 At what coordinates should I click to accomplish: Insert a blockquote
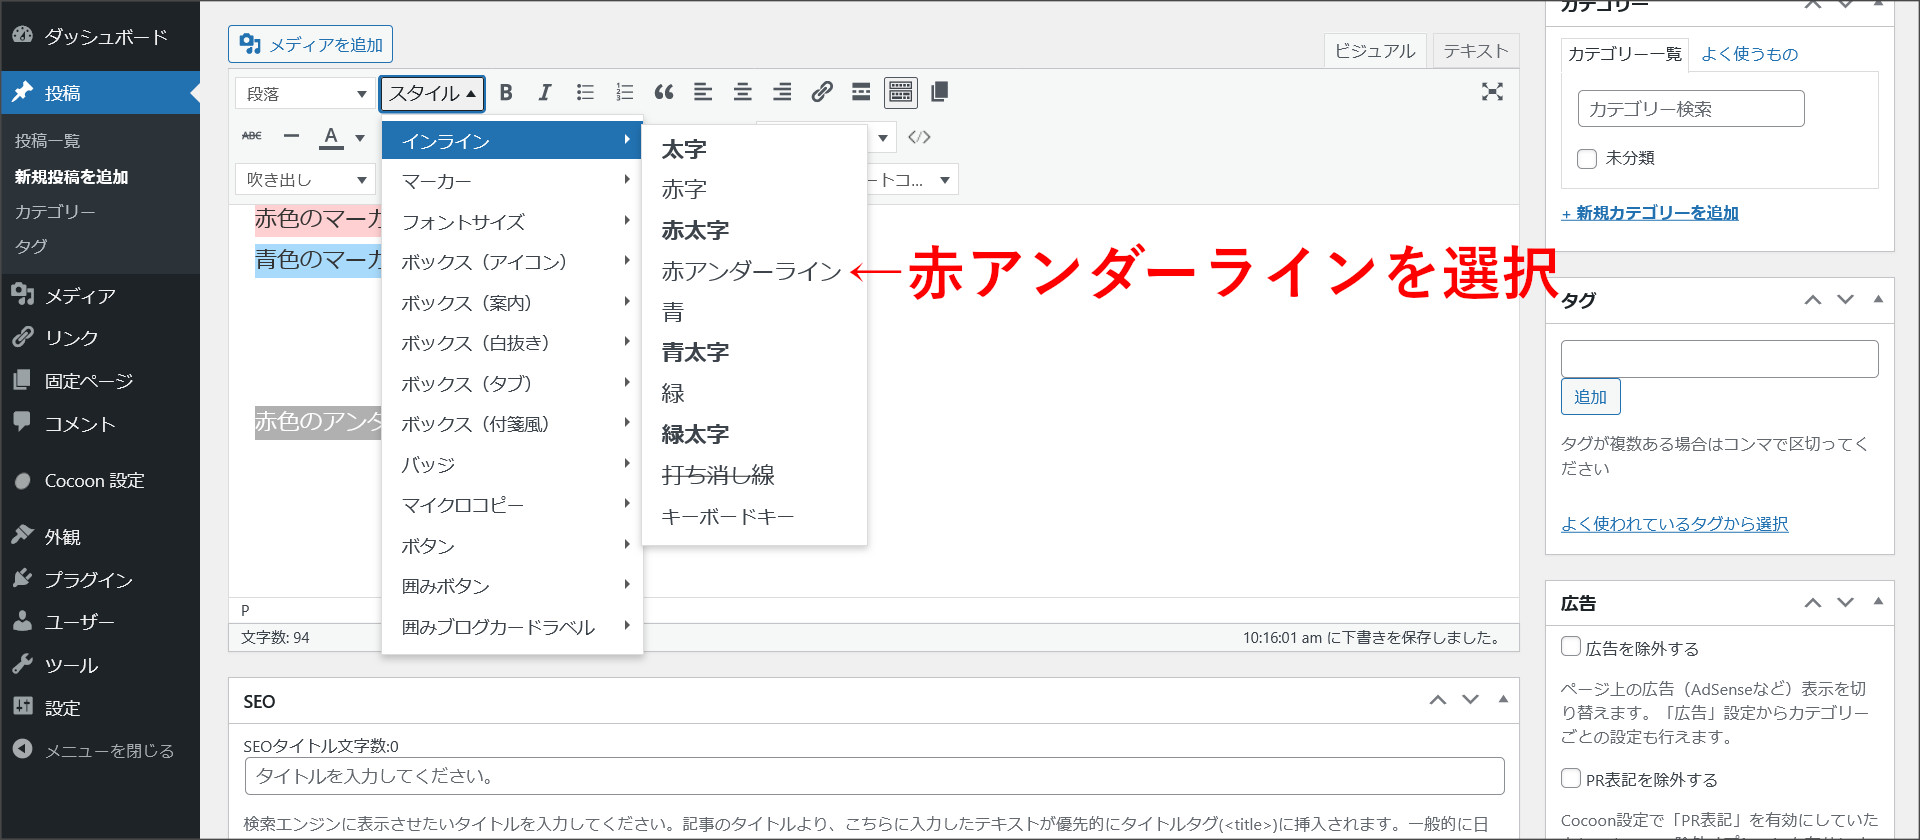tap(664, 93)
